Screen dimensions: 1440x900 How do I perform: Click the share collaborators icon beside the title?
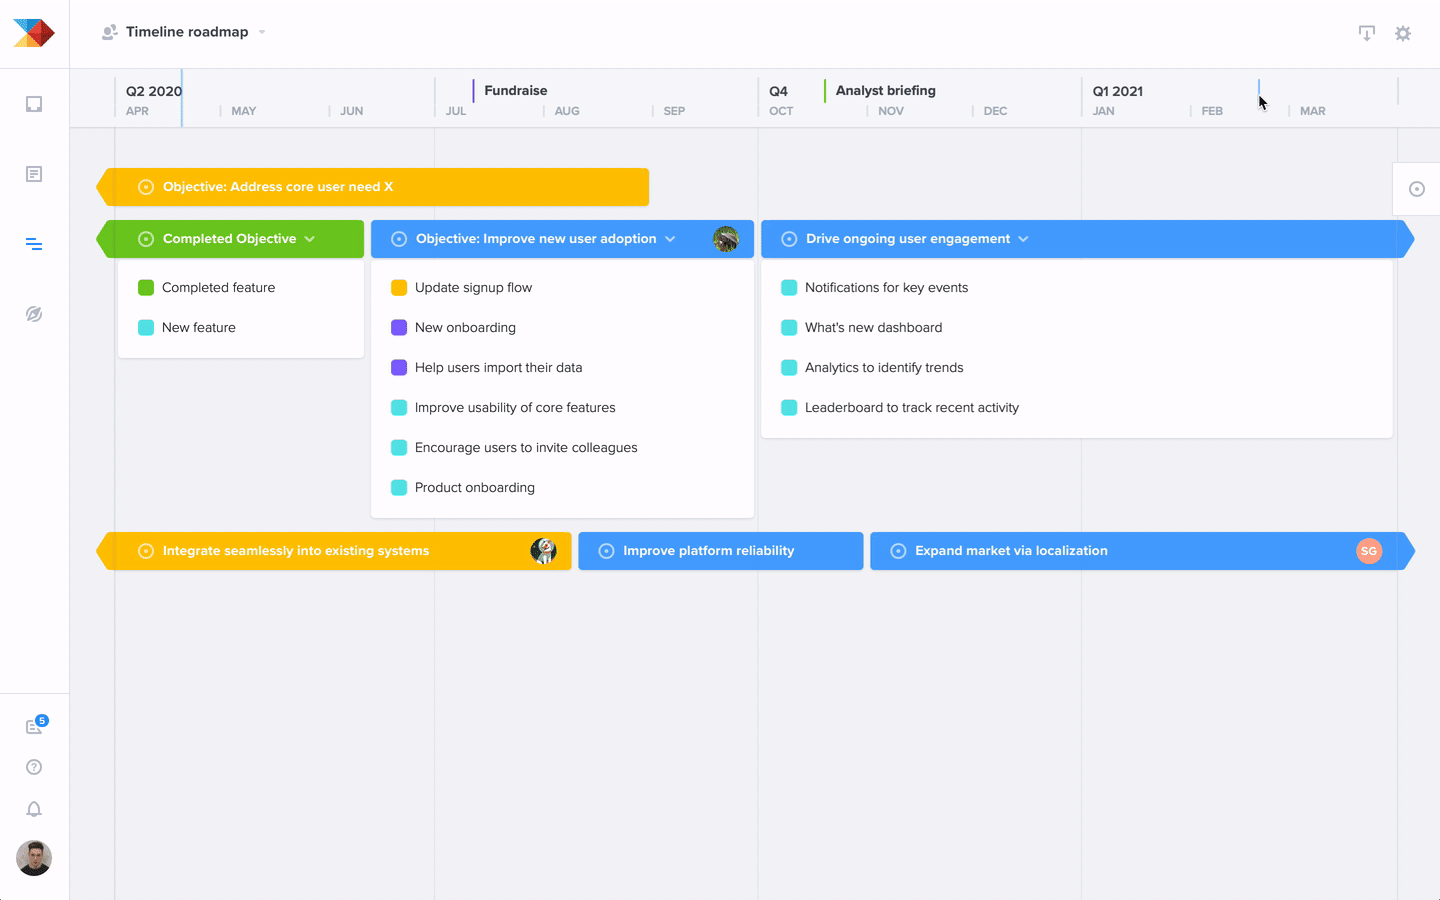pyautogui.click(x=108, y=31)
